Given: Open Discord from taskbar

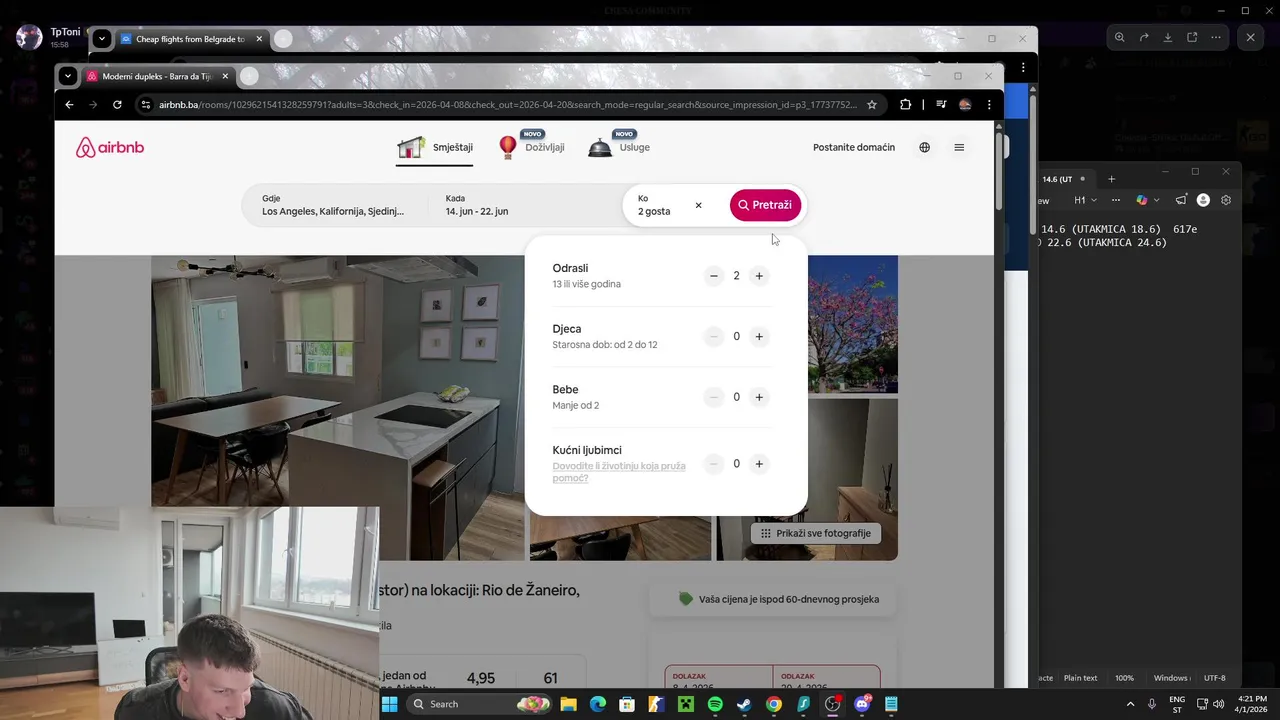Looking at the screenshot, I should pyautogui.click(x=862, y=704).
